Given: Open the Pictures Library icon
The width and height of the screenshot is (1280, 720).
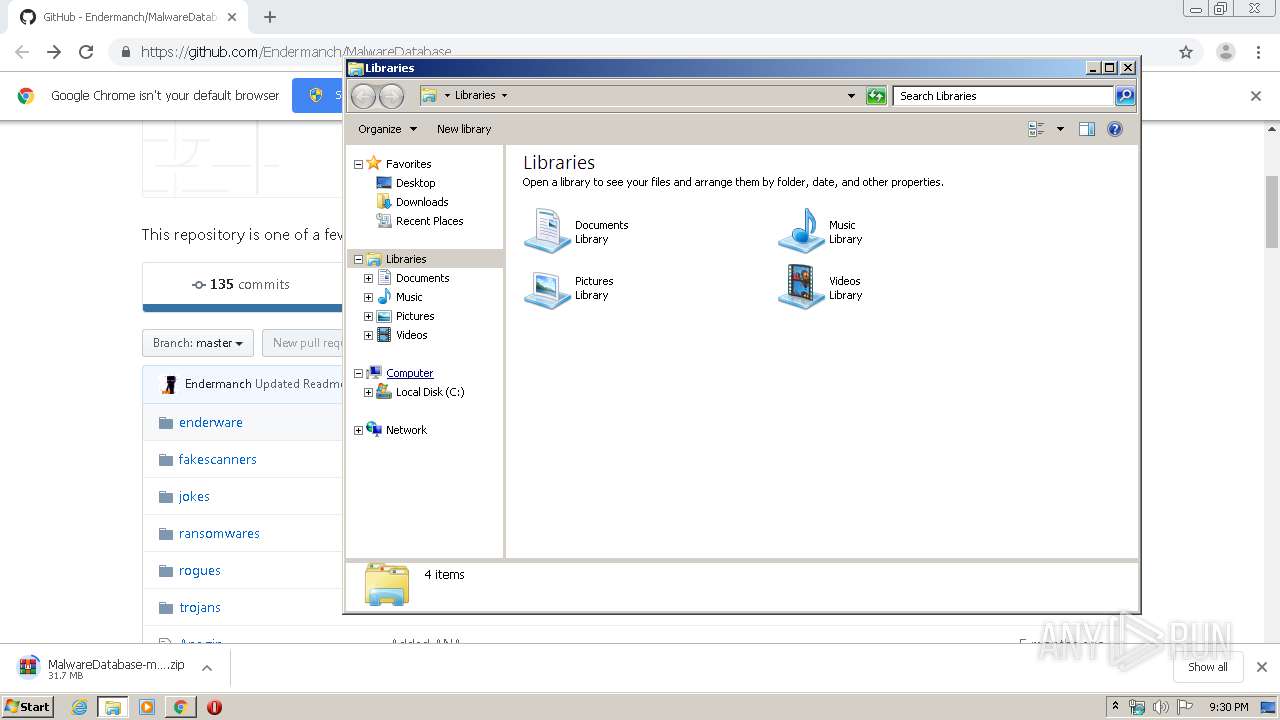Looking at the screenshot, I should 547,288.
